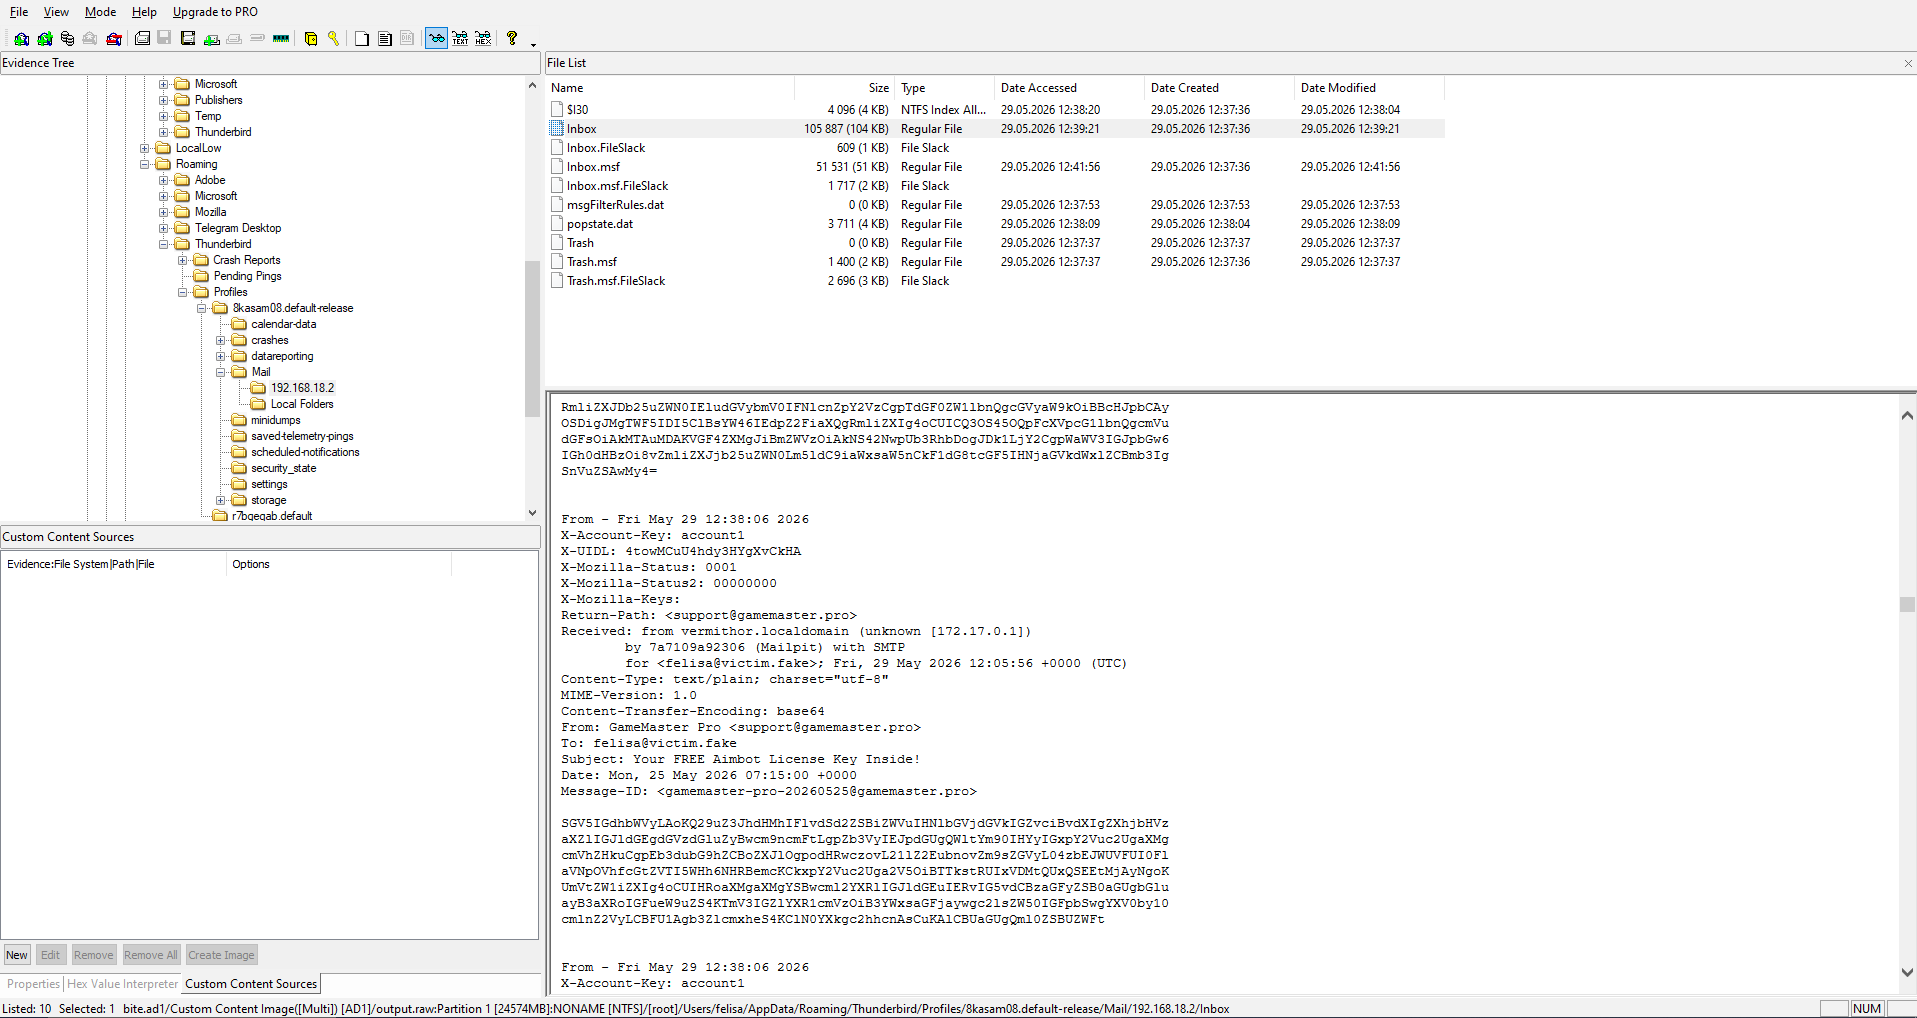
Task: Select the 192.168.18.2 folder
Action: (x=302, y=388)
